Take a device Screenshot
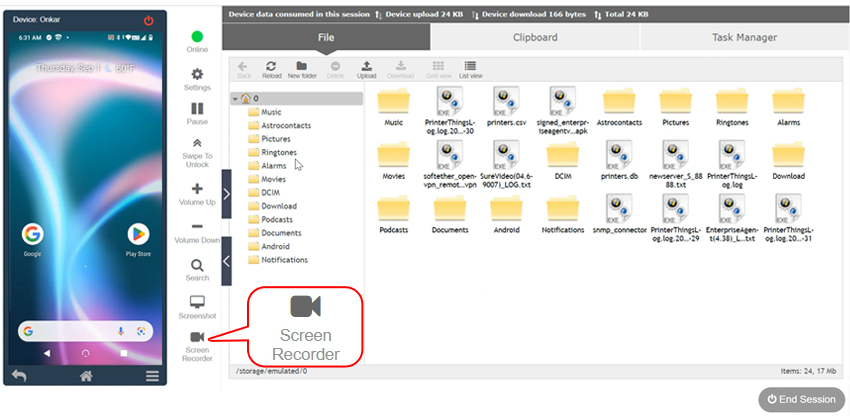Viewport: 850px width, 418px height. [197, 307]
